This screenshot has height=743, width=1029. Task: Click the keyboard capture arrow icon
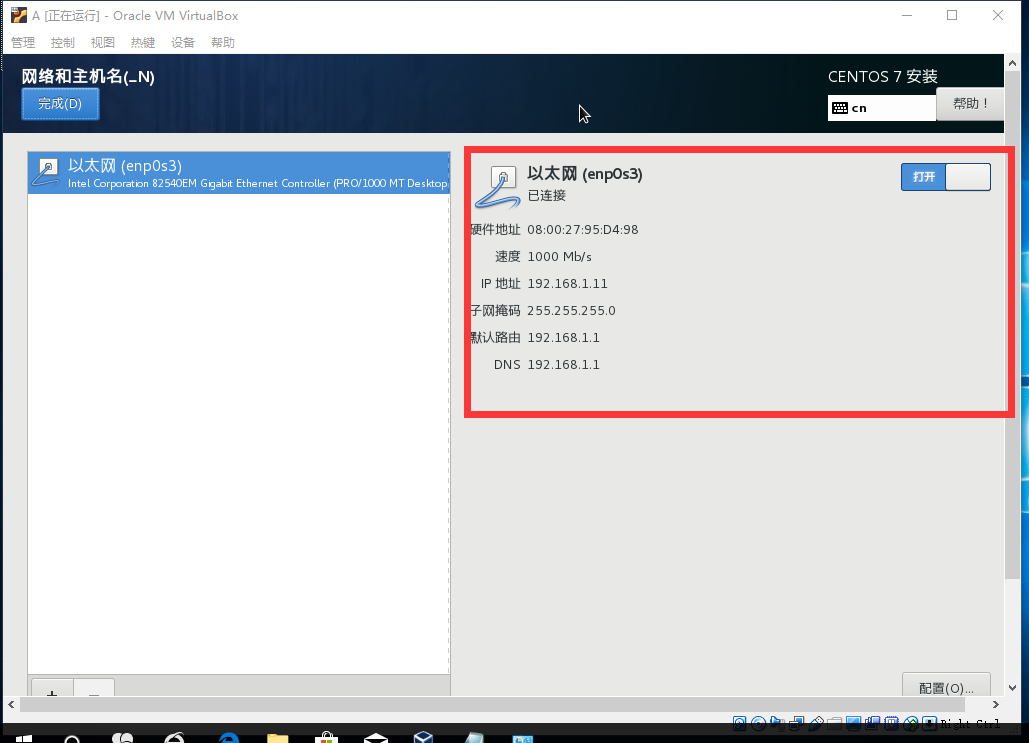[929, 723]
